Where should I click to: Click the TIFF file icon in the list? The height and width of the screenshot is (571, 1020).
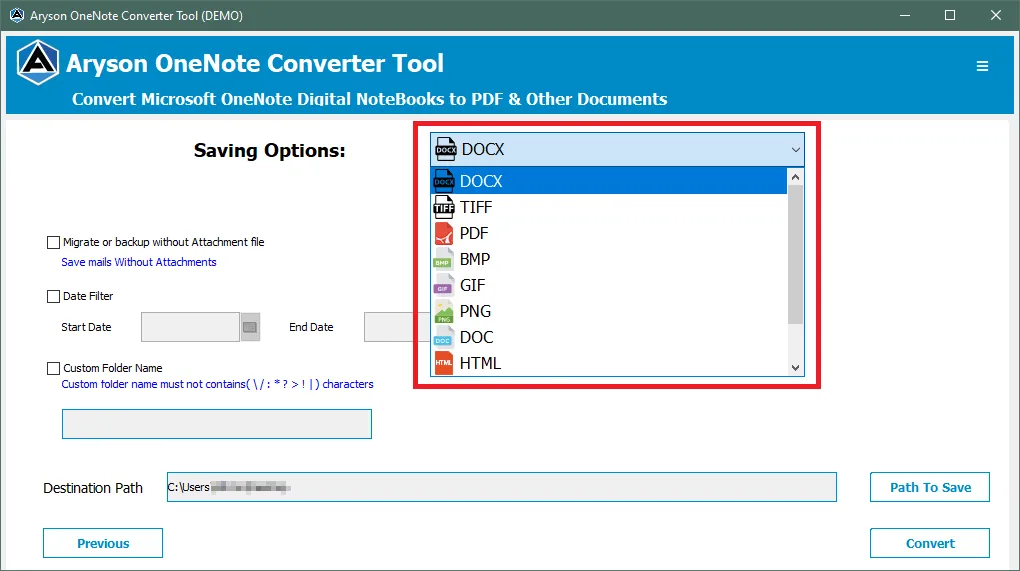444,207
